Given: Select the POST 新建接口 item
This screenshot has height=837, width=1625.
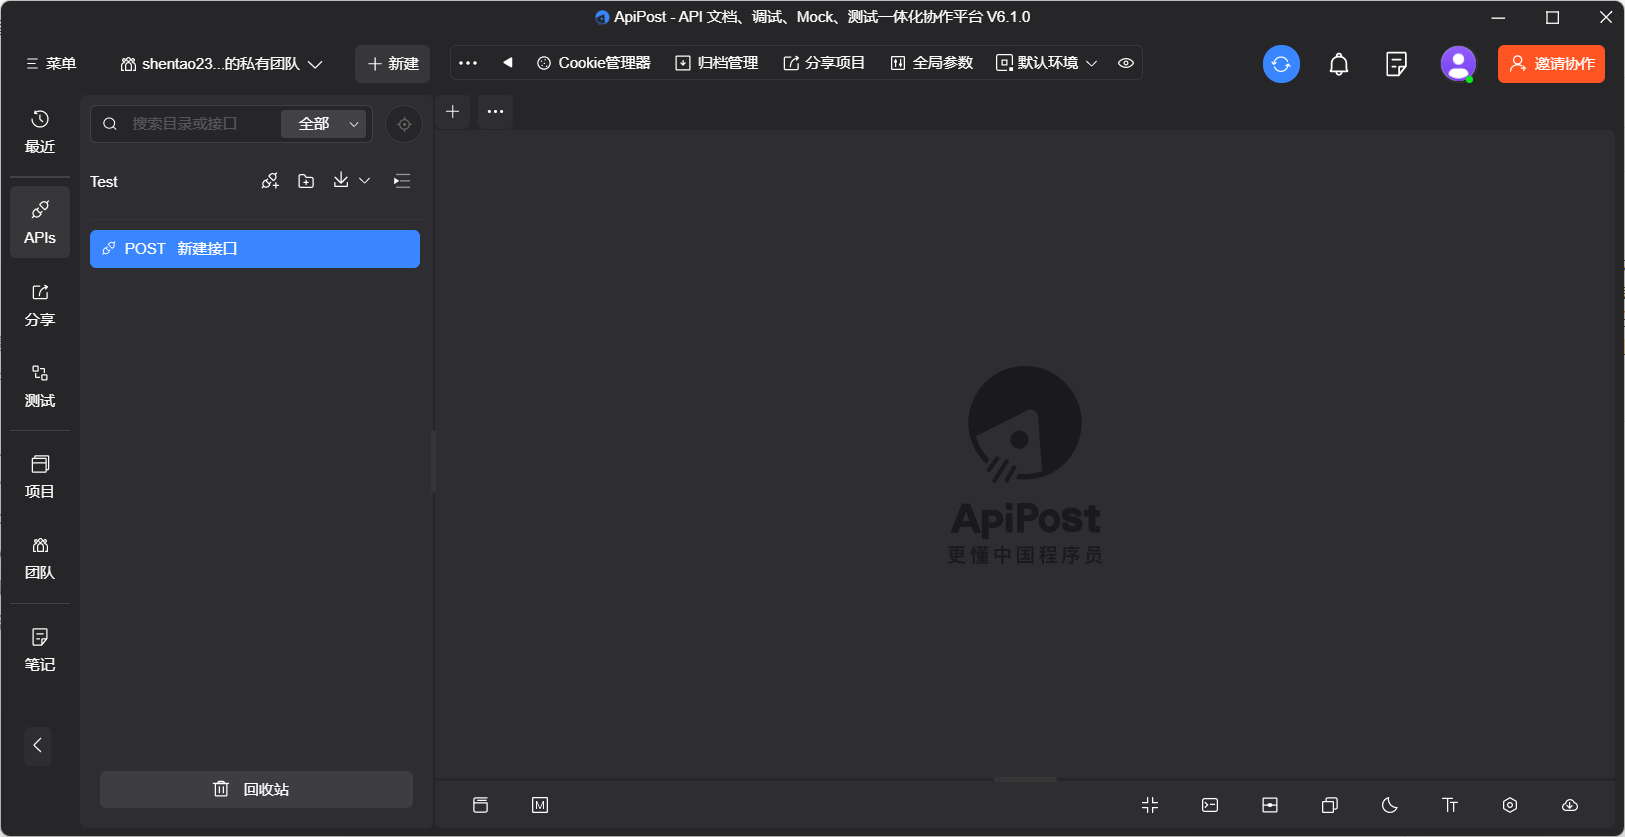Looking at the screenshot, I should tap(255, 249).
